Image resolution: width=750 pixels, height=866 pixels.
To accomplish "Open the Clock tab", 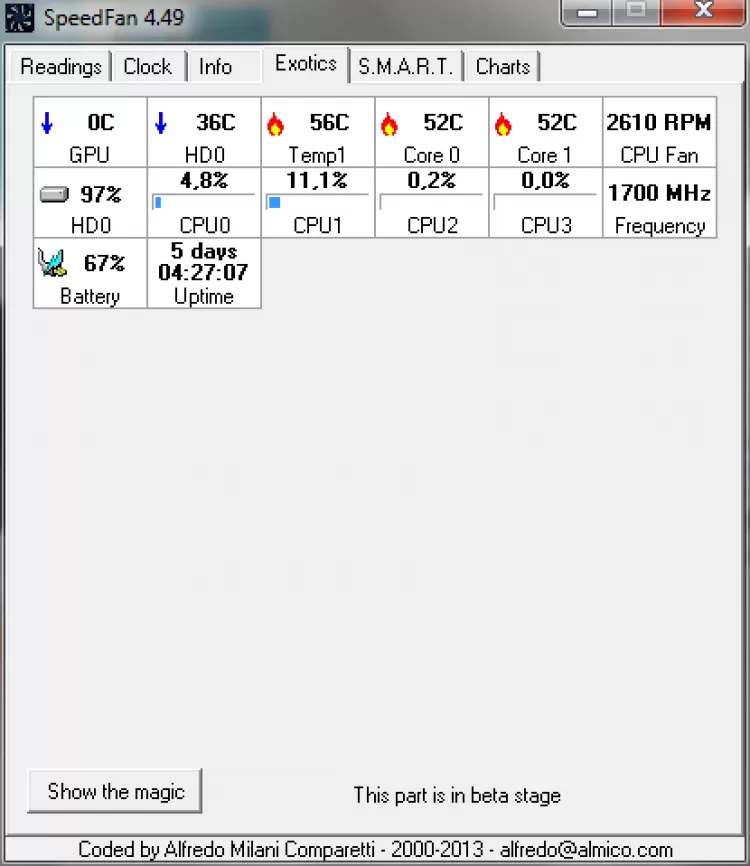I will [147, 67].
